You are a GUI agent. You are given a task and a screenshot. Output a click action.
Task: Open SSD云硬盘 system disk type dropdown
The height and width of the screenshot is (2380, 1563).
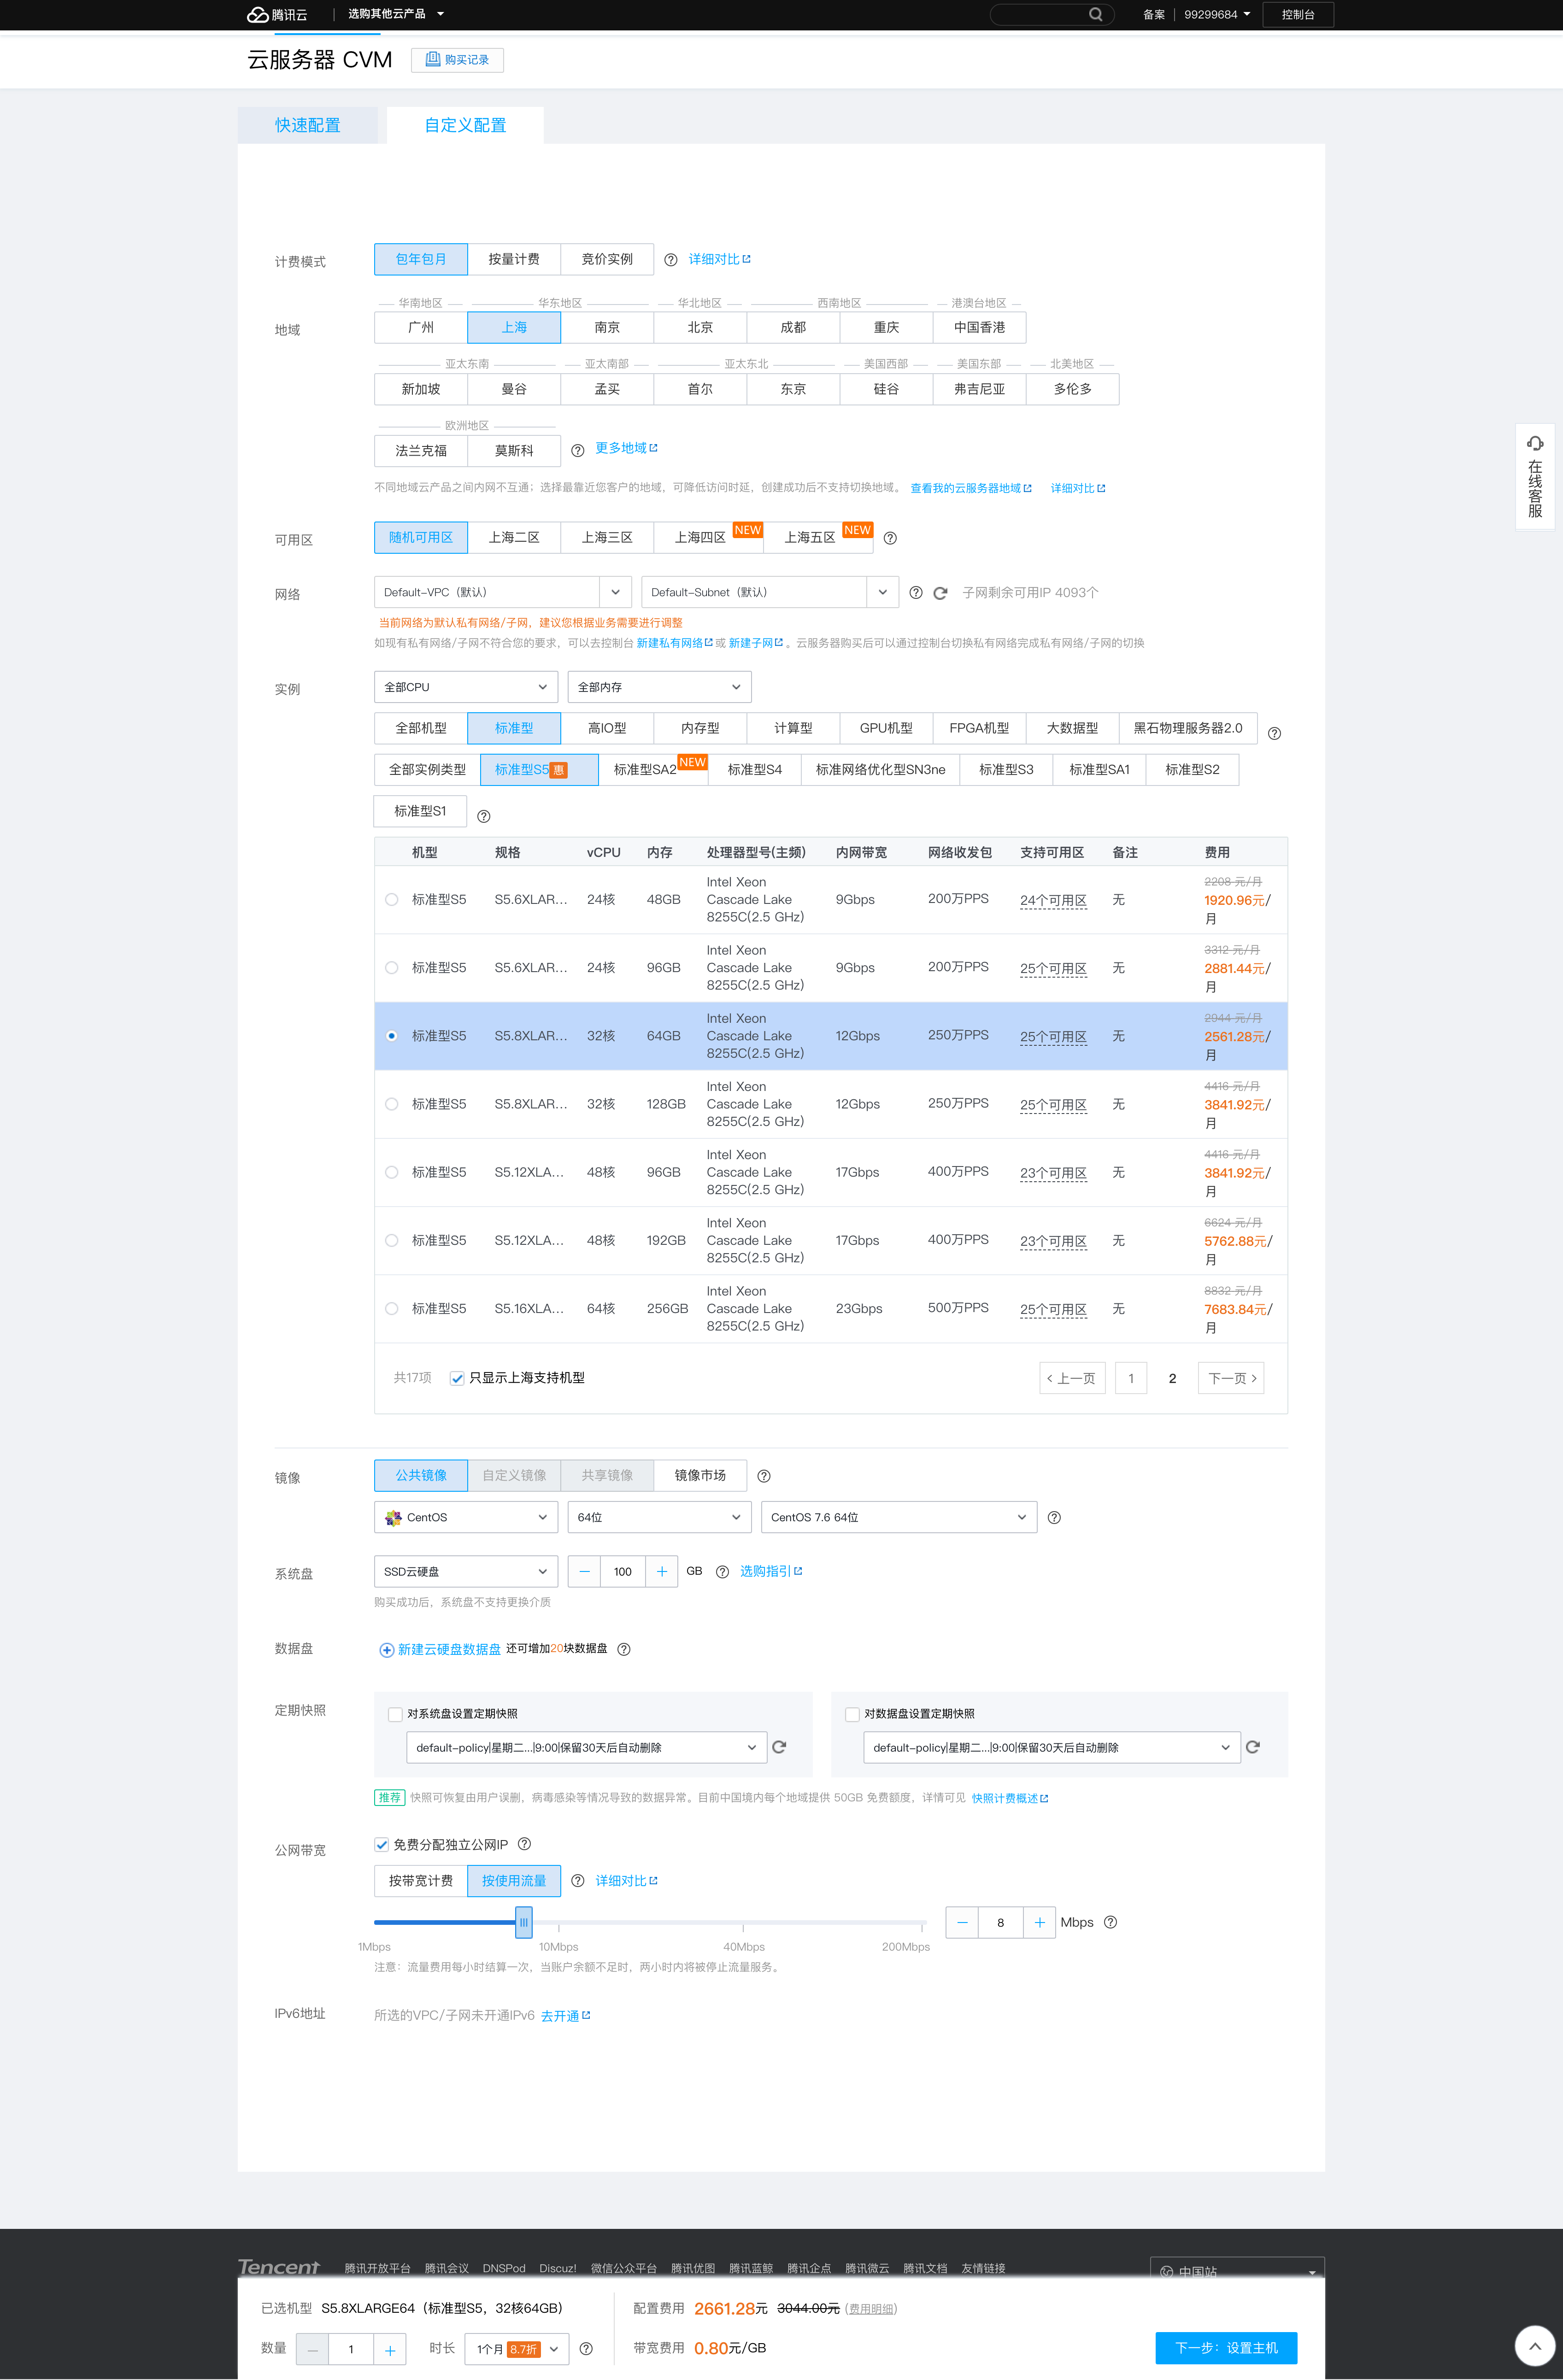[x=466, y=1571]
